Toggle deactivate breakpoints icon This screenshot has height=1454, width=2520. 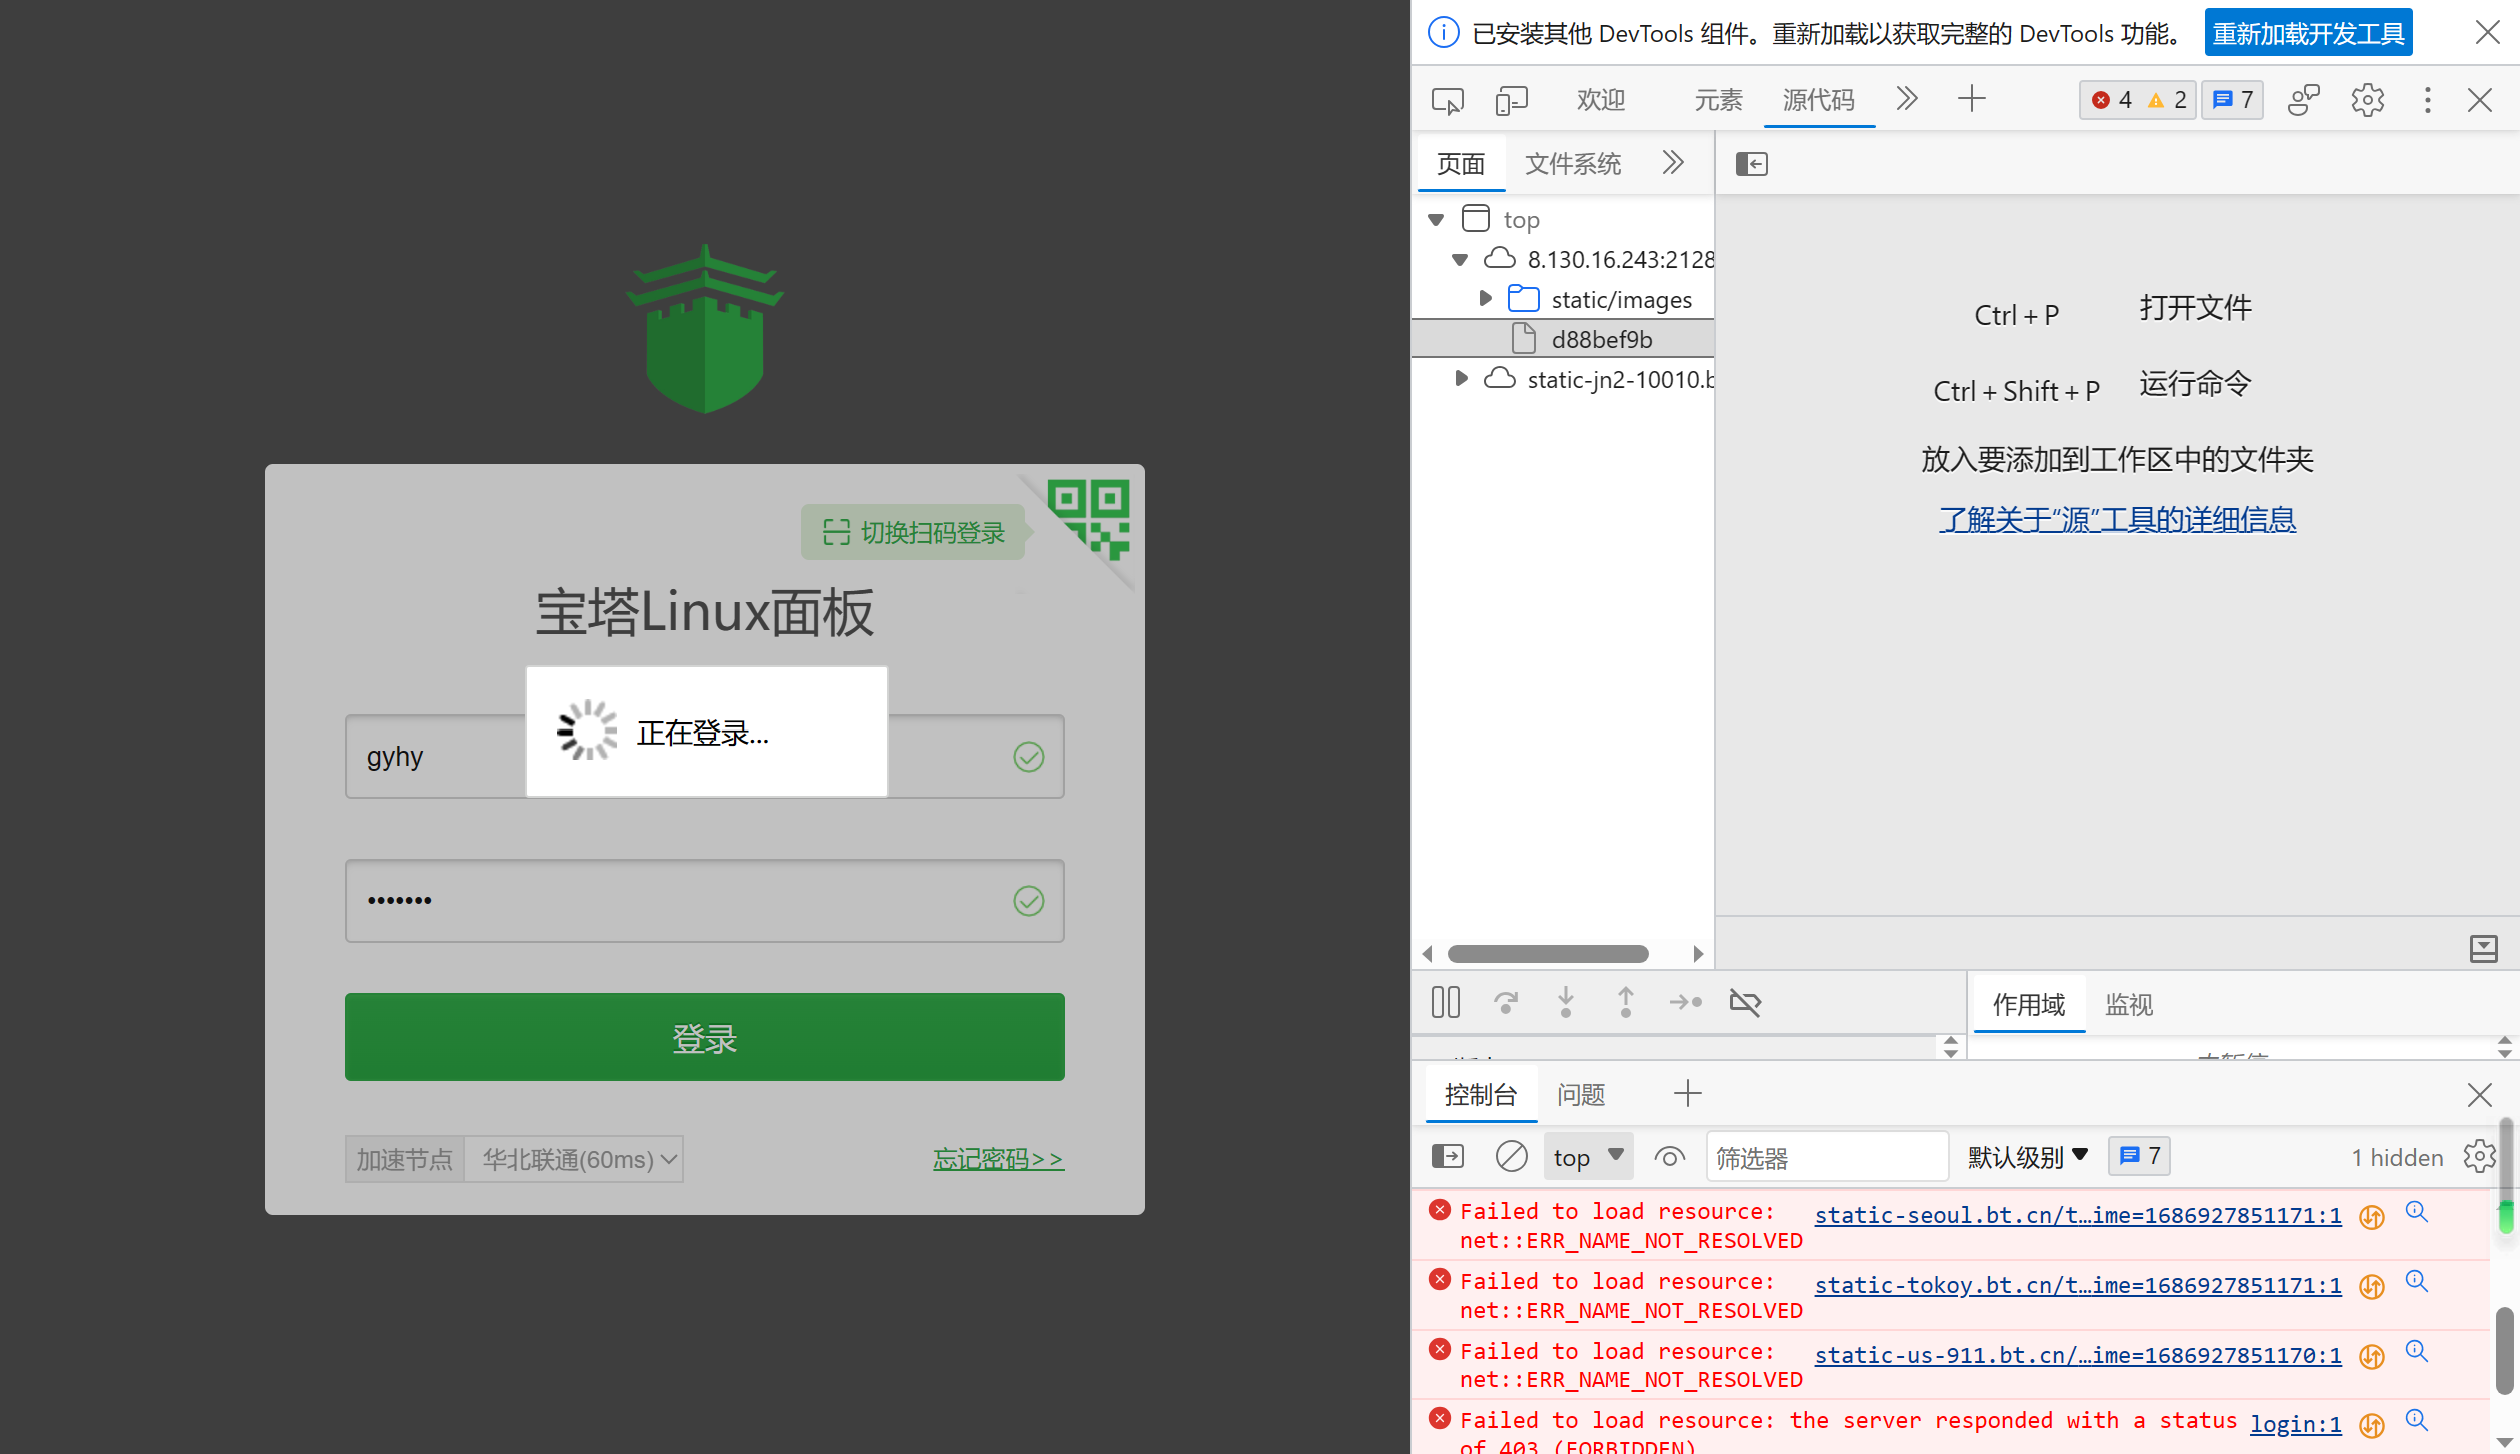(x=1745, y=1002)
